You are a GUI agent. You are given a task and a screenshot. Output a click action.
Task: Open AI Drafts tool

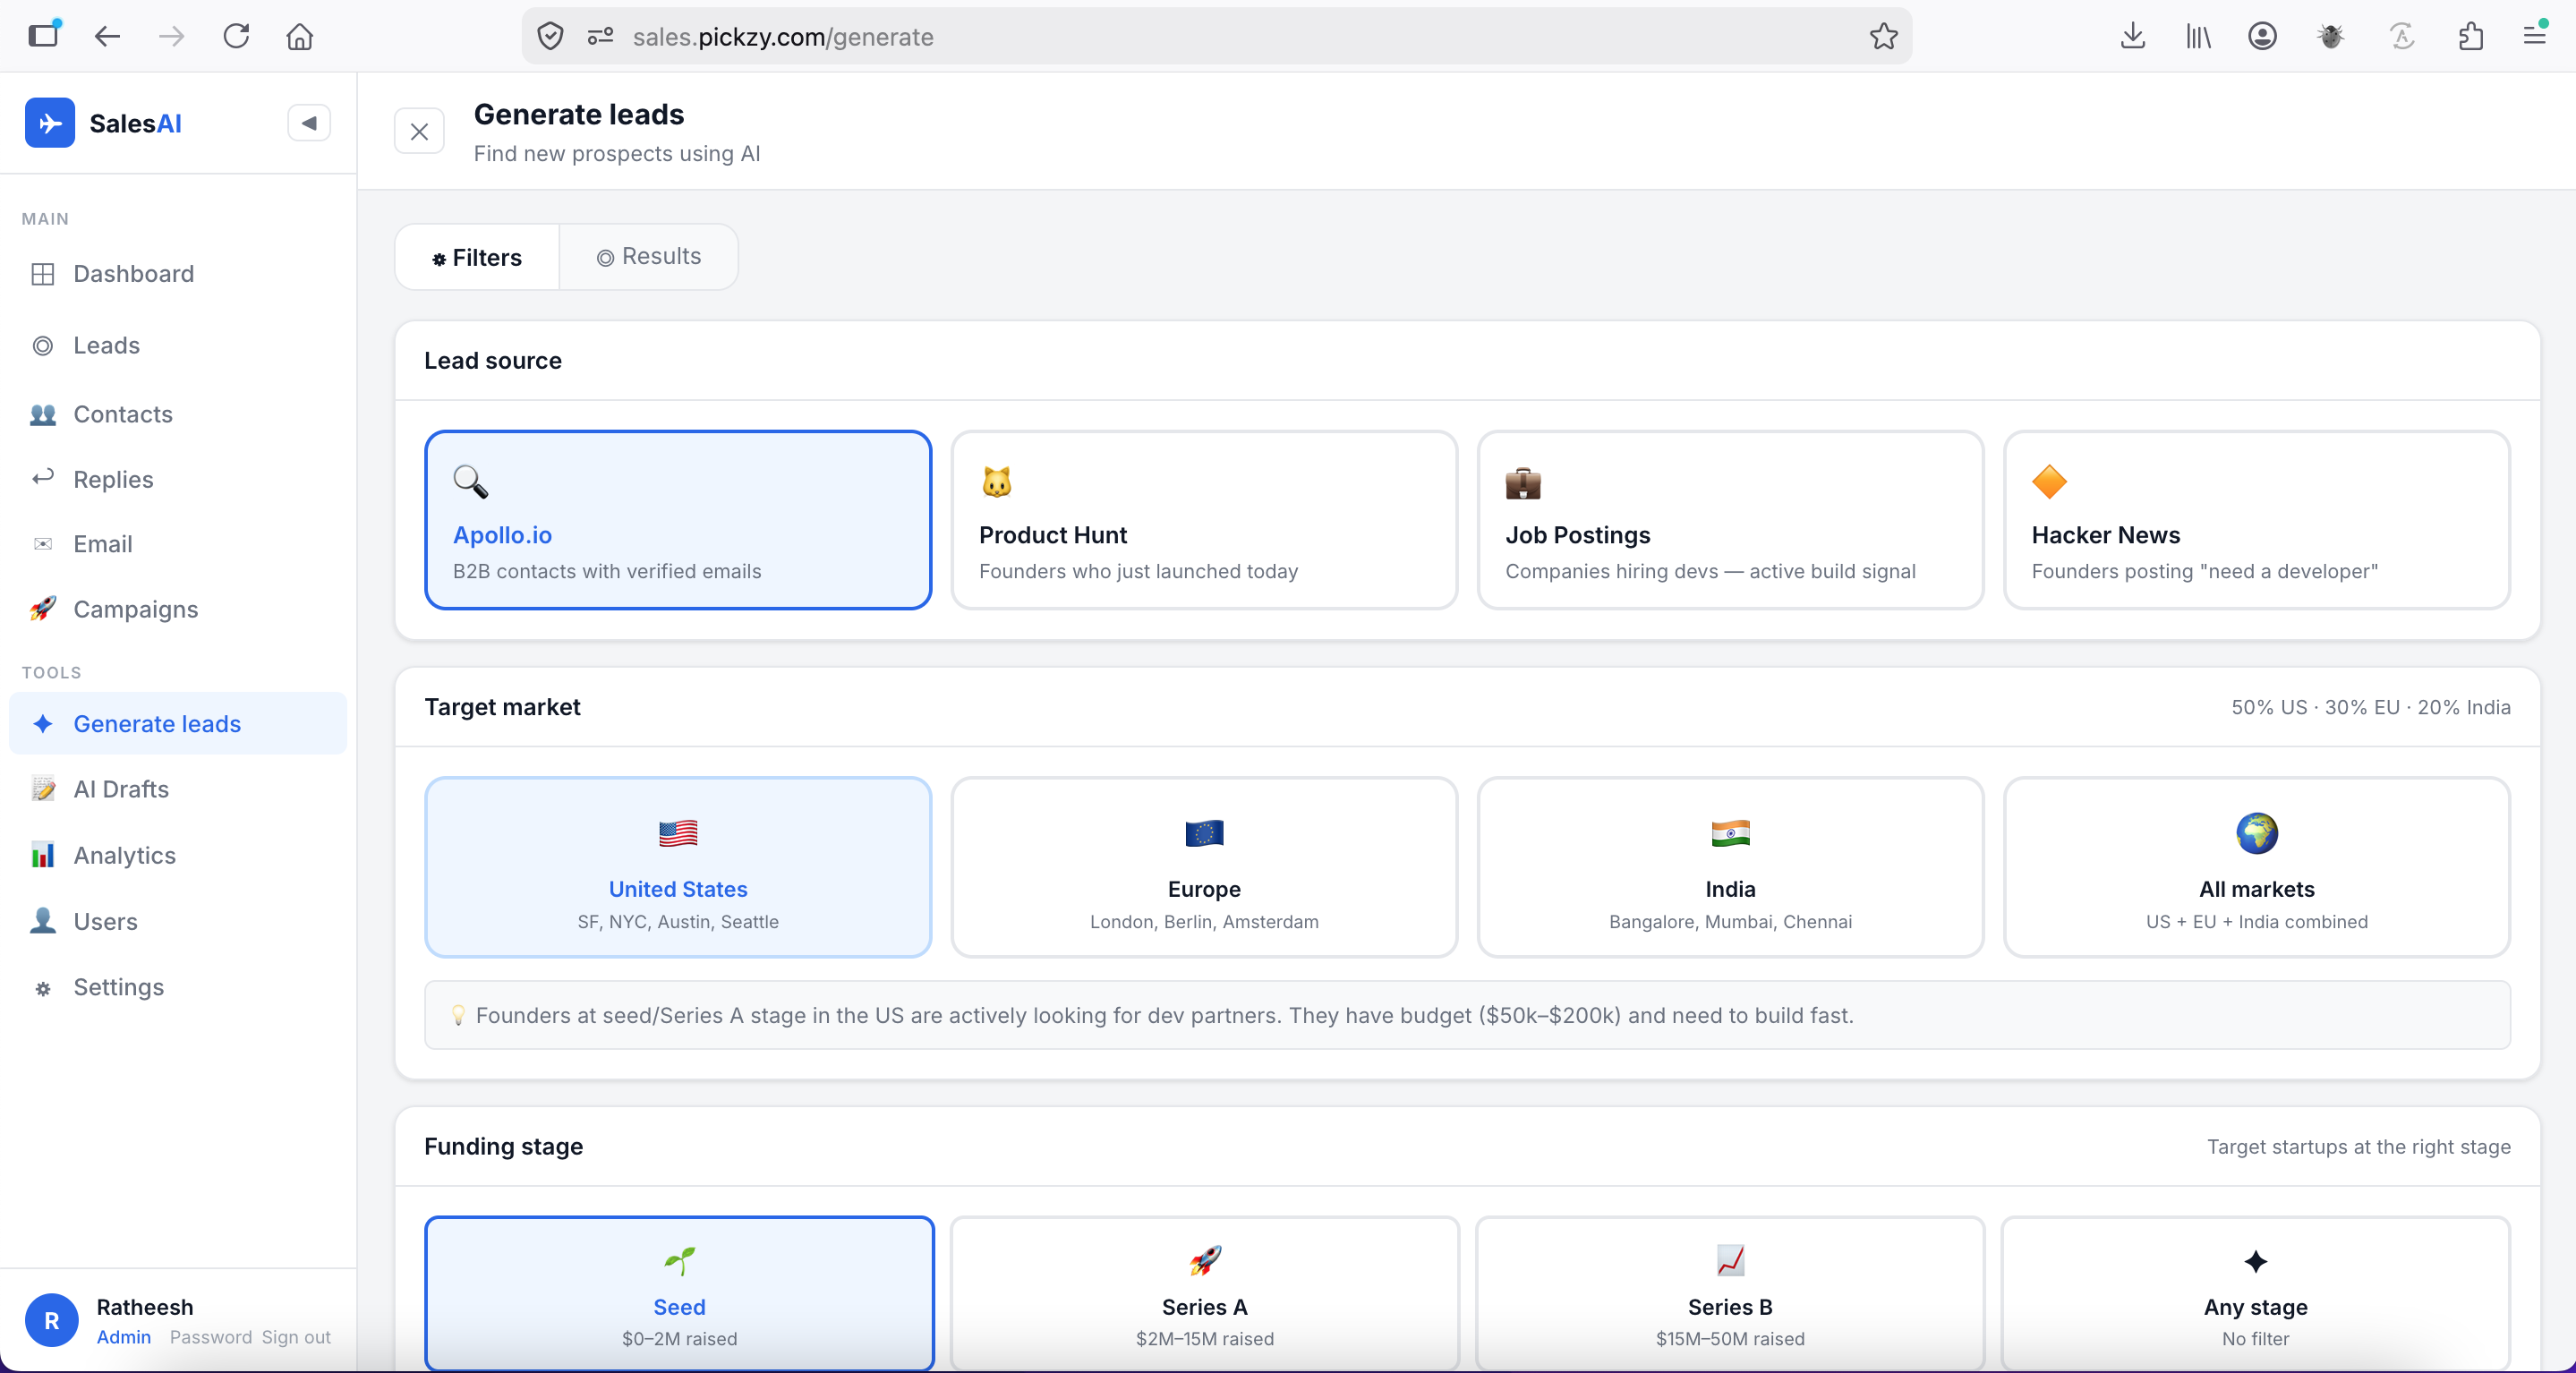[178, 789]
